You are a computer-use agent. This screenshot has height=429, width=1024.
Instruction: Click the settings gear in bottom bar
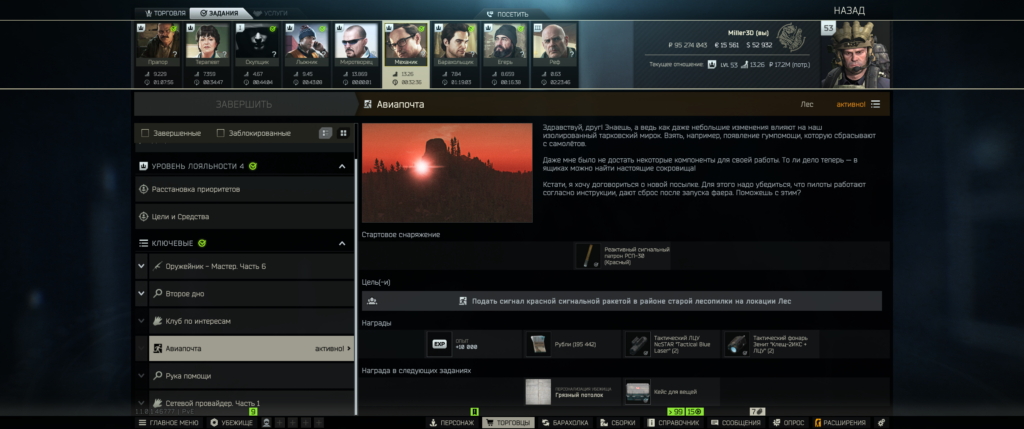(x=881, y=423)
